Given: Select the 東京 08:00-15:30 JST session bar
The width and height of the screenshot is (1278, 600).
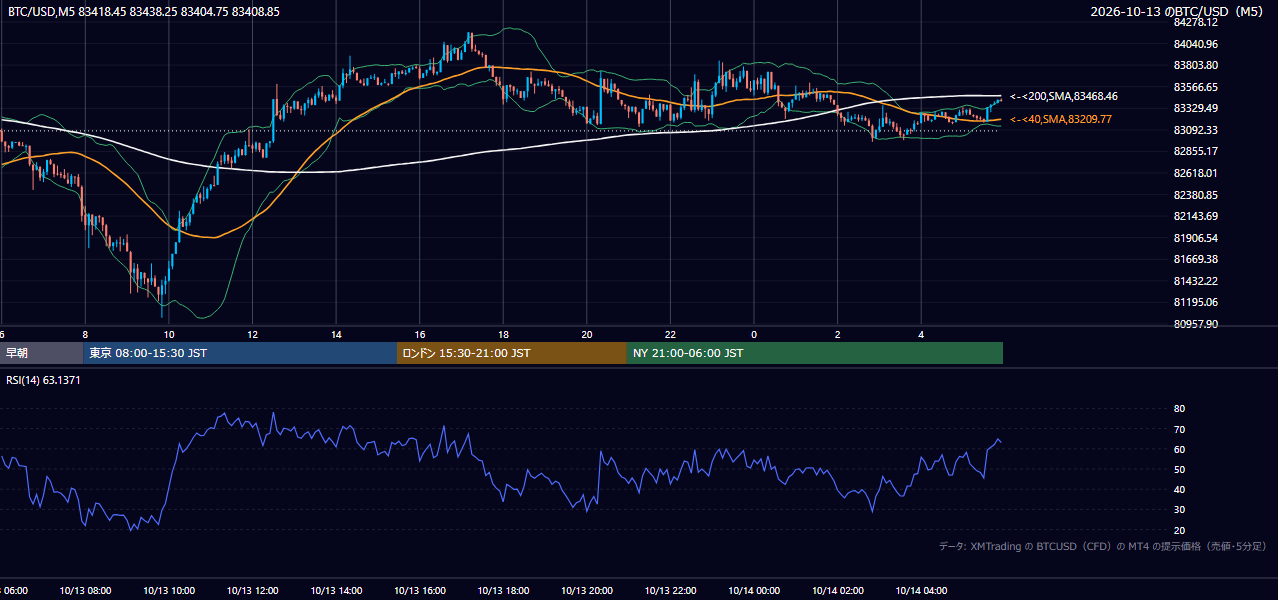Looking at the screenshot, I should pos(240,353).
